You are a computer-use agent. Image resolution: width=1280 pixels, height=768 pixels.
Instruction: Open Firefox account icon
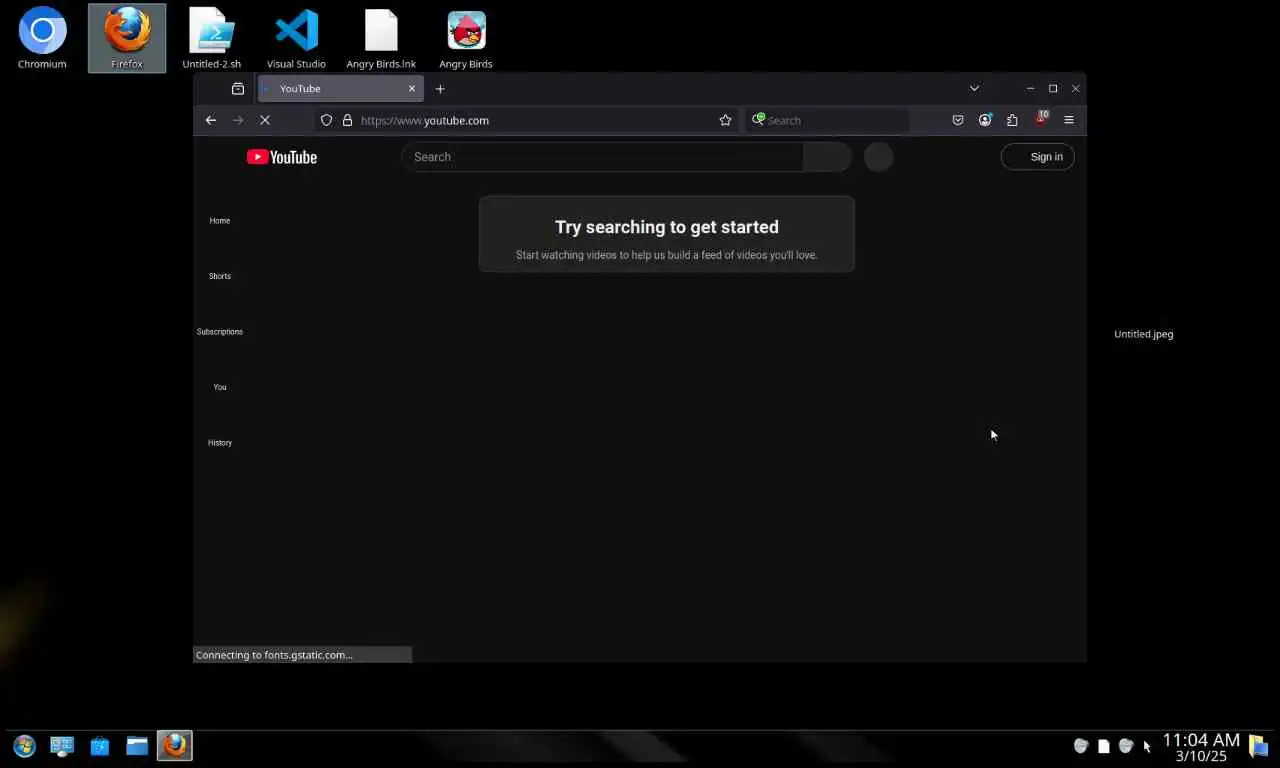[x=985, y=120]
